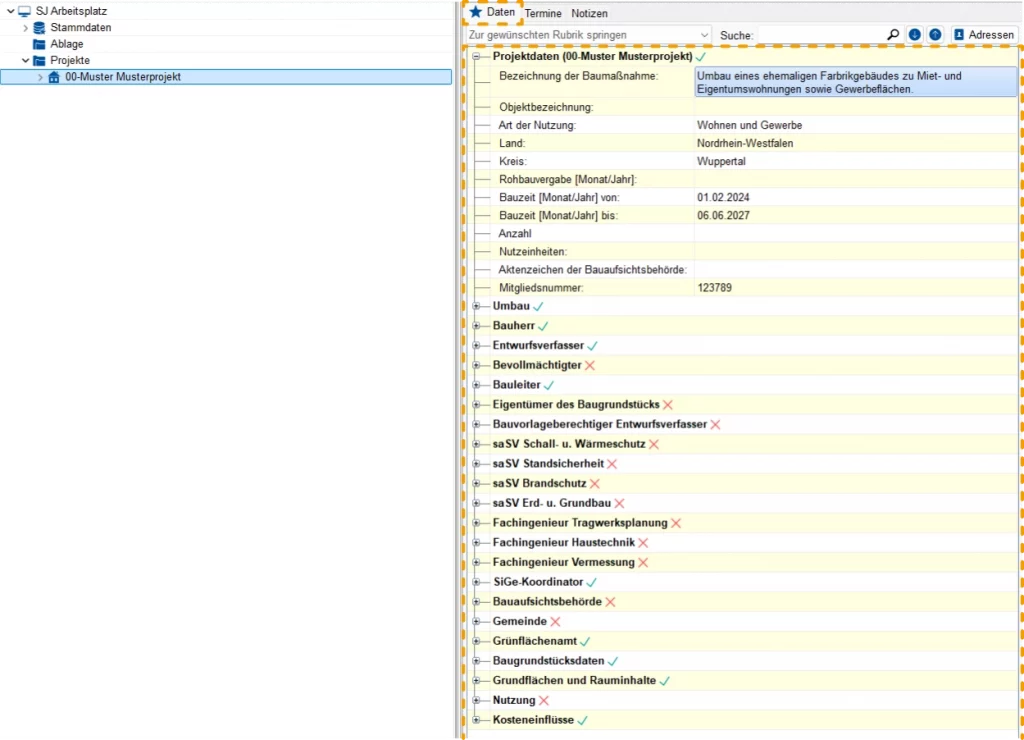This screenshot has width=1024, height=740.
Task: Click the blue up-arrow previous result icon
Action: 935,35
